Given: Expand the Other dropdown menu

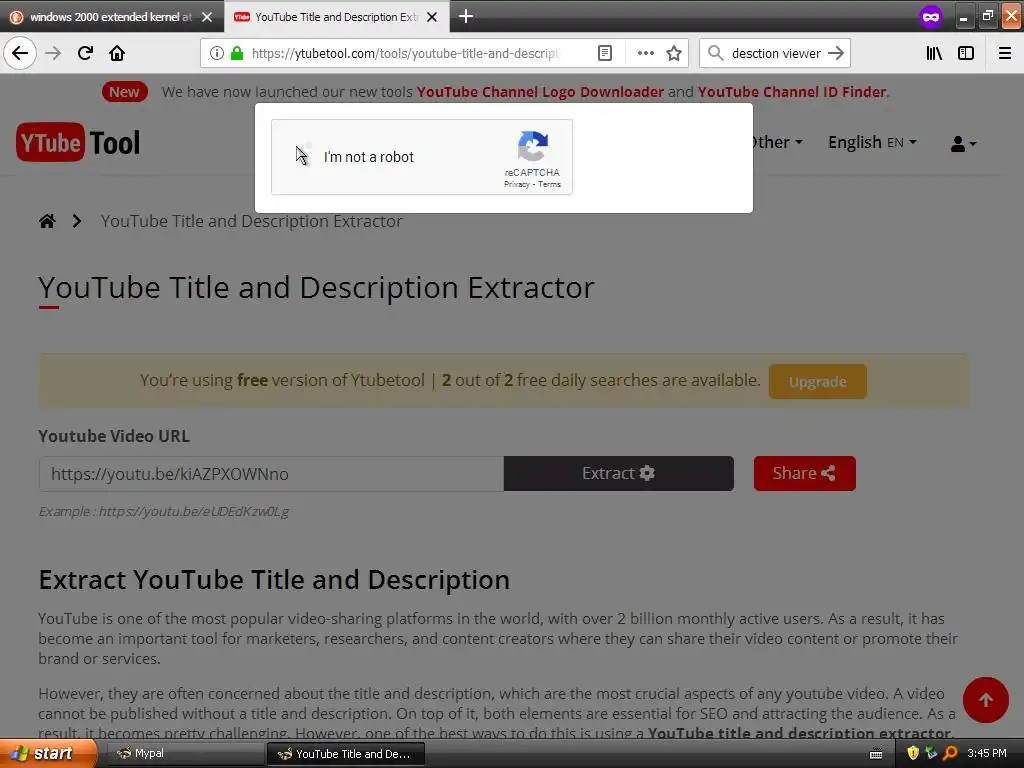Looking at the screenshot, I should (777, 142).
